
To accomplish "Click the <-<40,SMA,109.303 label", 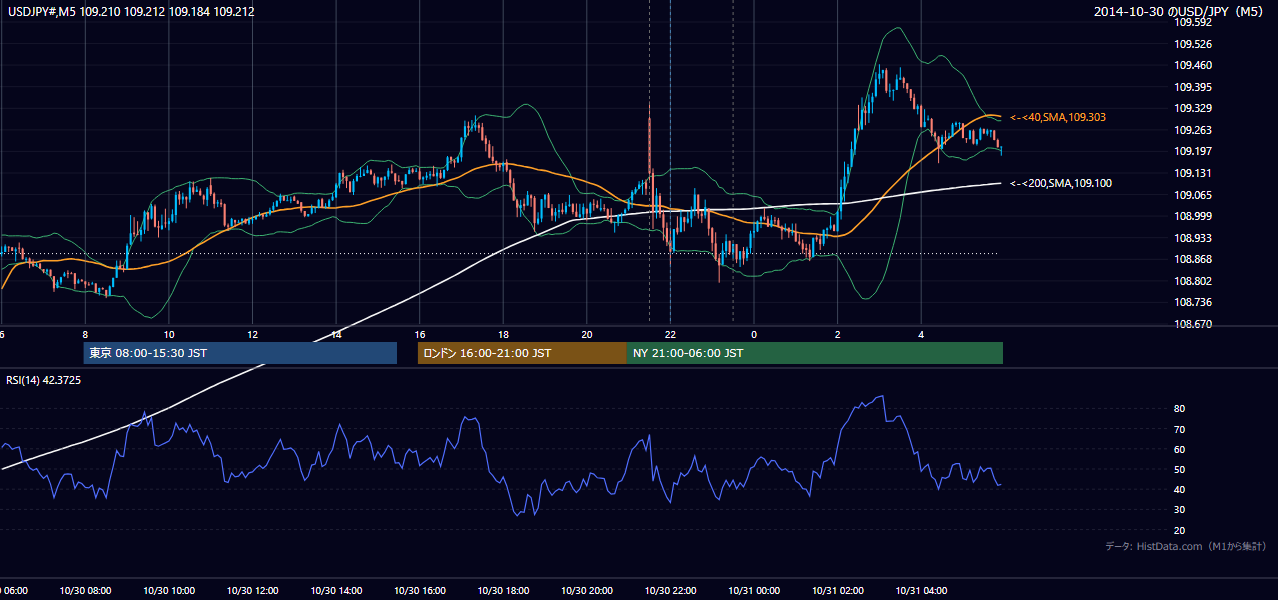I will [1058, 118].
